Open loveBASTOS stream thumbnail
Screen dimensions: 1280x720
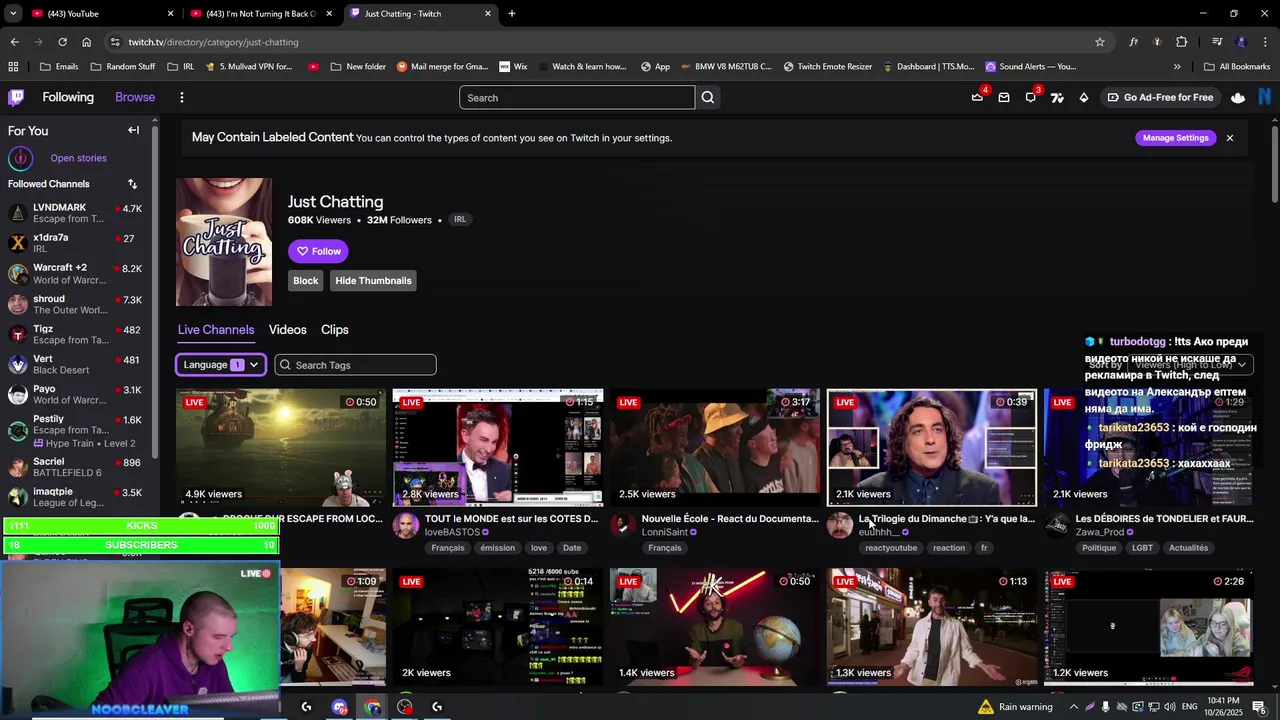[498, 448]
